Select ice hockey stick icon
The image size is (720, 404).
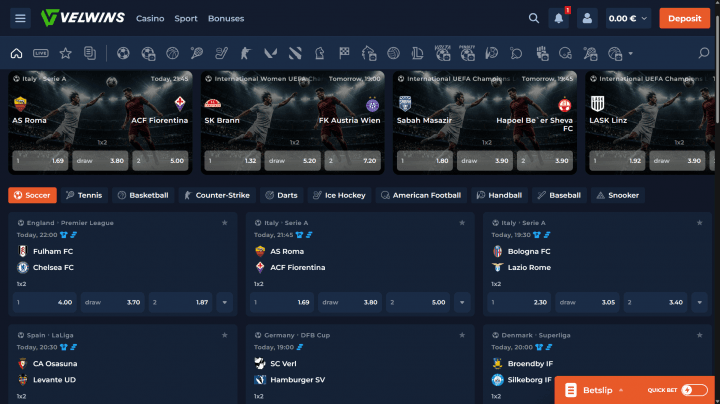(221, 53)
